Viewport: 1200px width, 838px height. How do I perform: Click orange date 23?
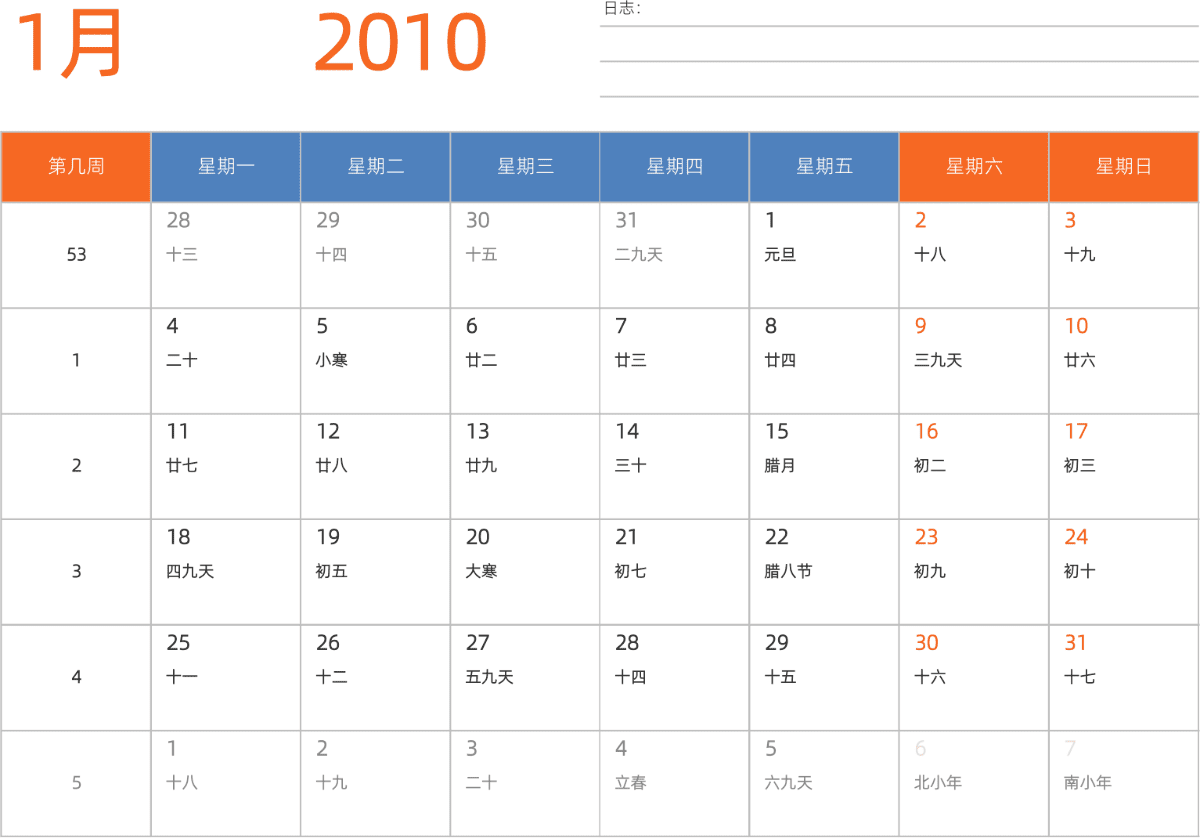927,538
